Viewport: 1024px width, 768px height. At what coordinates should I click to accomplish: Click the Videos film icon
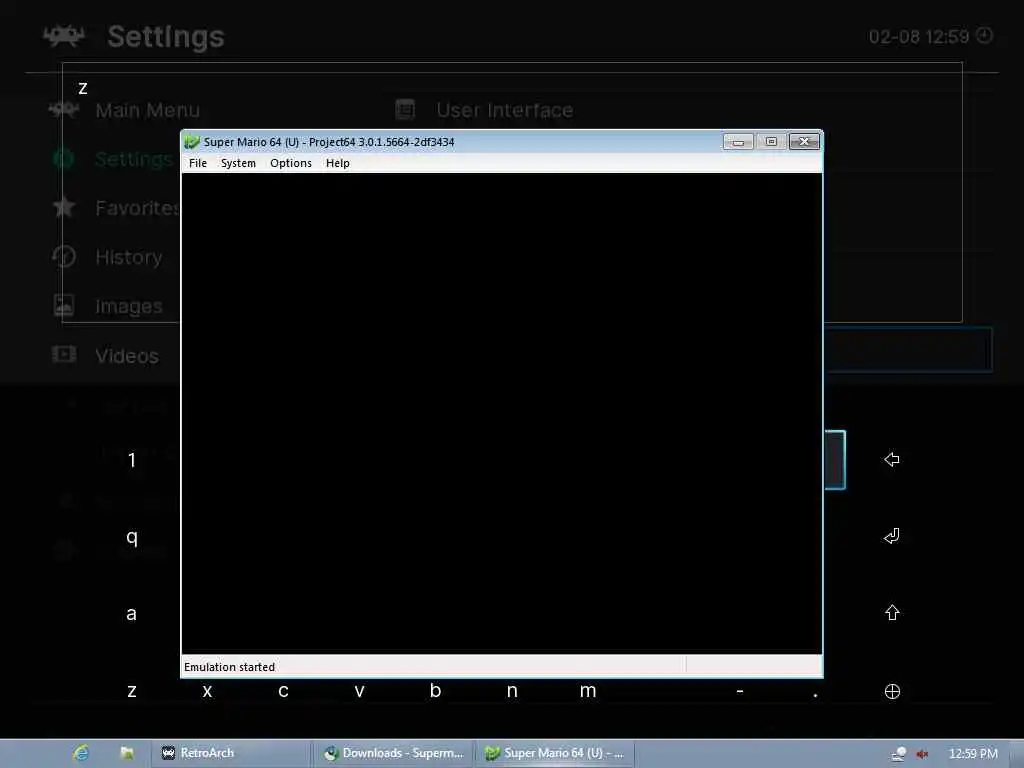(x=63, y=355)
